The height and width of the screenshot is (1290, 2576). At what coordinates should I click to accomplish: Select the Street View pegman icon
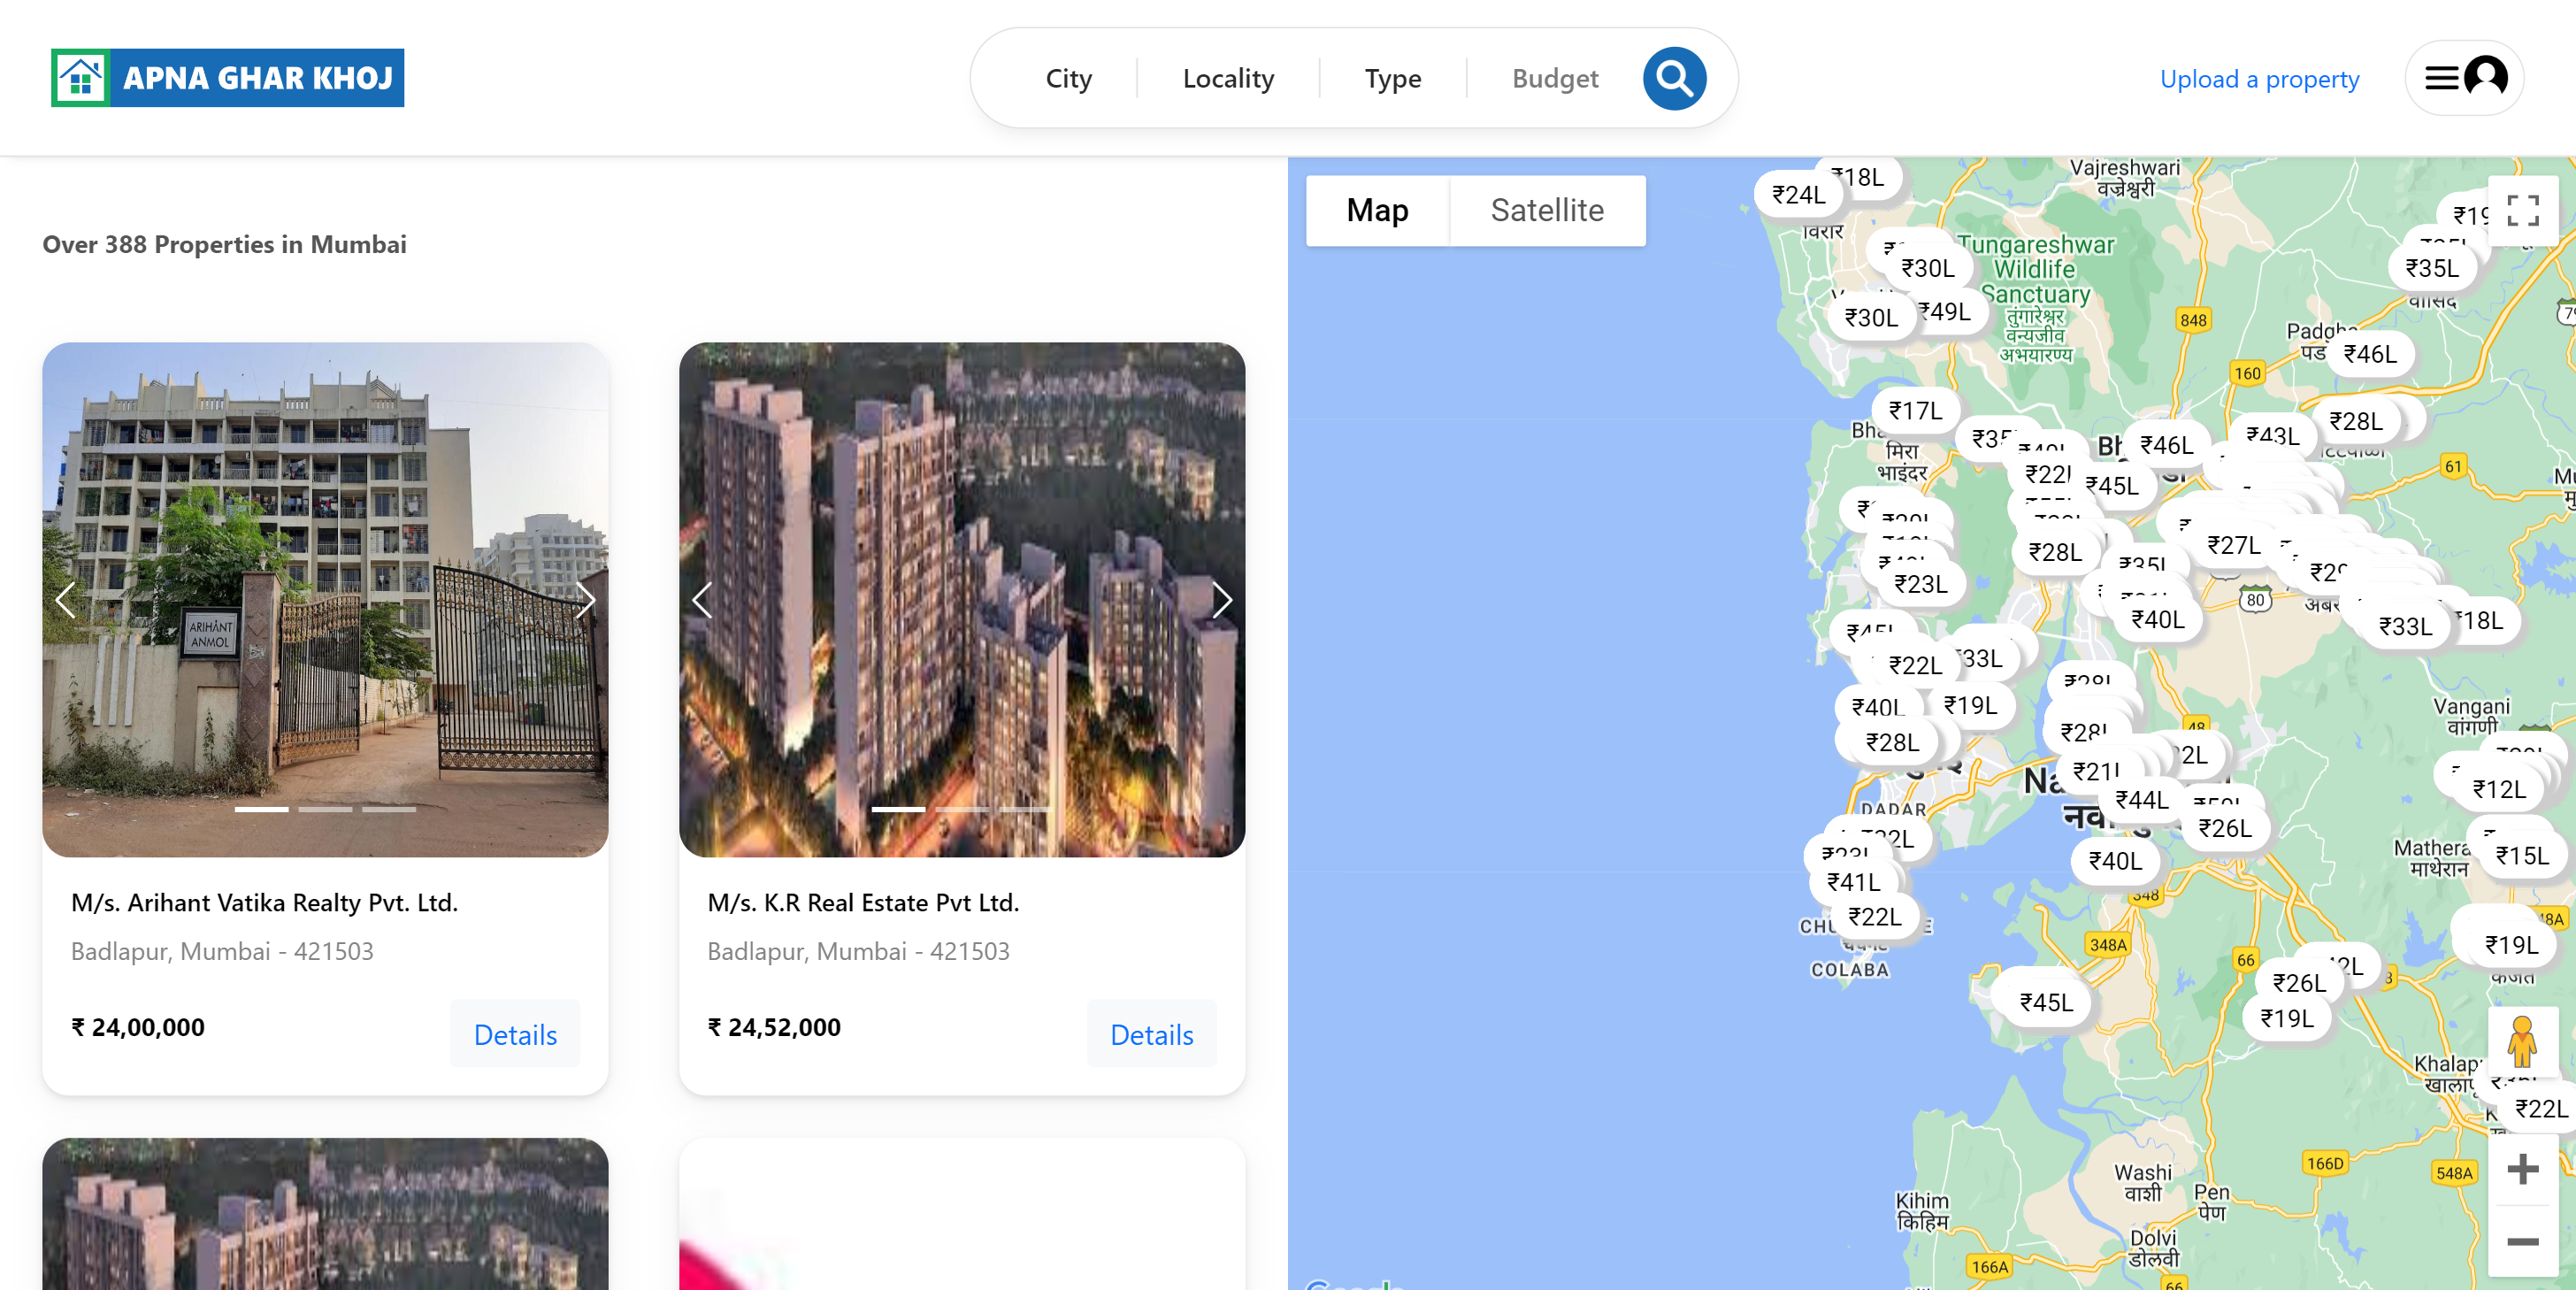(x=2522, y=1041)
